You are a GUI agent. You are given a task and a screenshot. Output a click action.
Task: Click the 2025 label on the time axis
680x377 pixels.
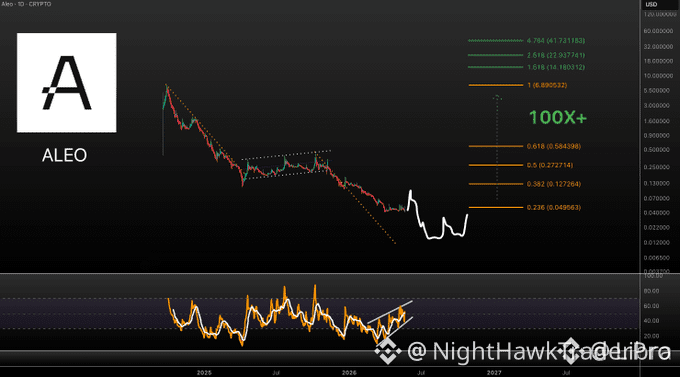click(x=204, y=373)
